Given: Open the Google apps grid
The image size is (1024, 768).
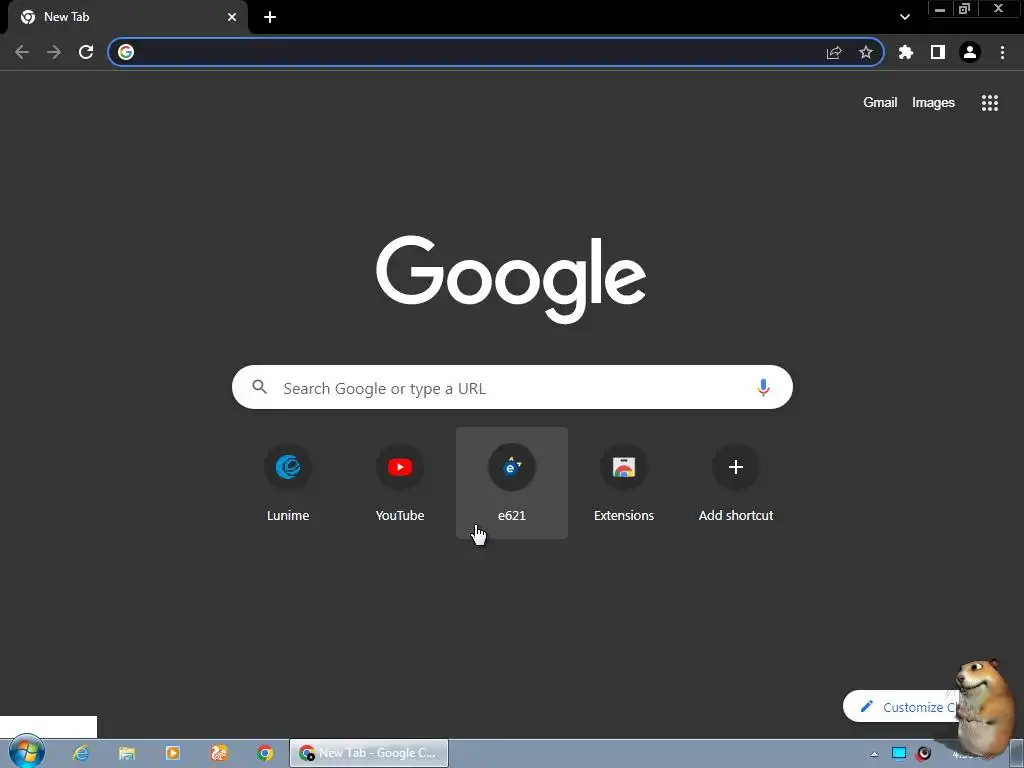Looking at the screenshot, I should coord(990,103).
